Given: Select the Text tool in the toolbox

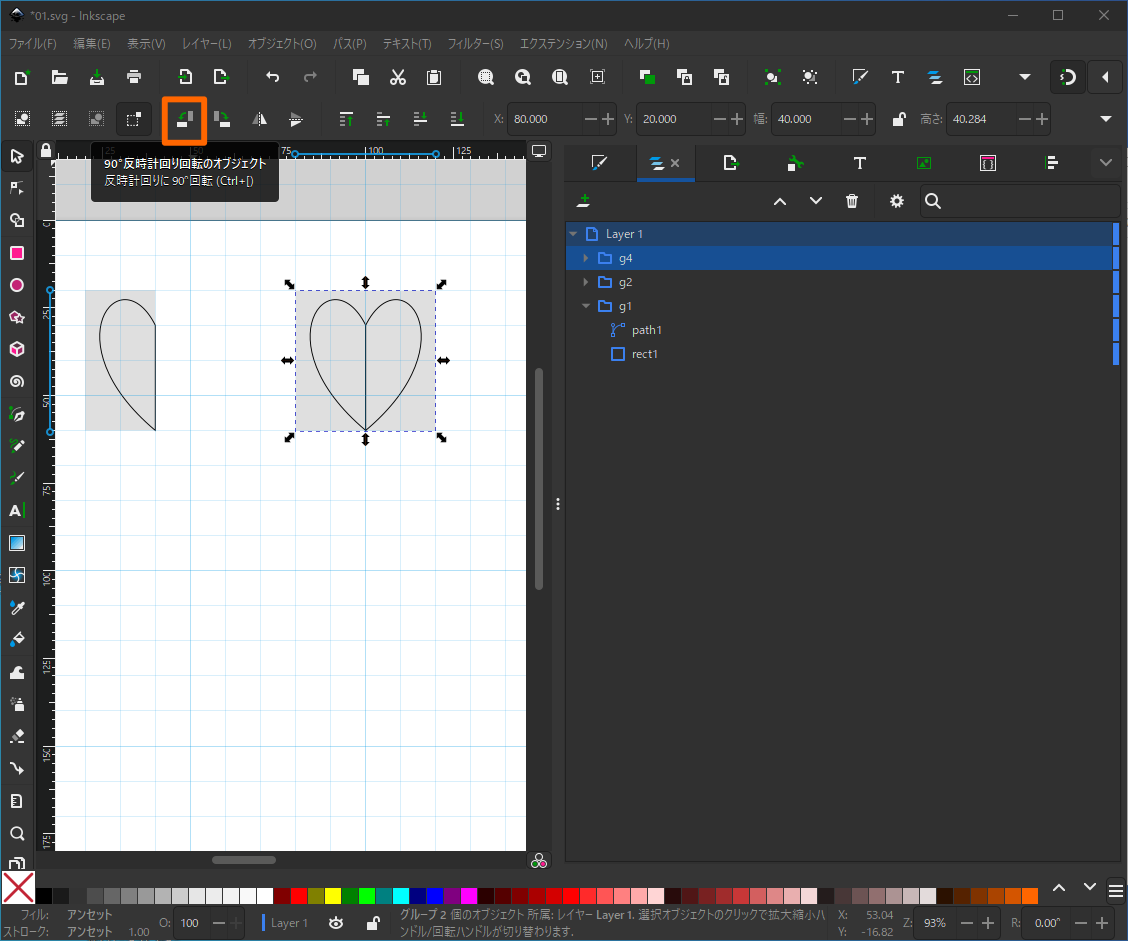Looking at the screenshot, I should pyautogui.click(x=17, y=511).
